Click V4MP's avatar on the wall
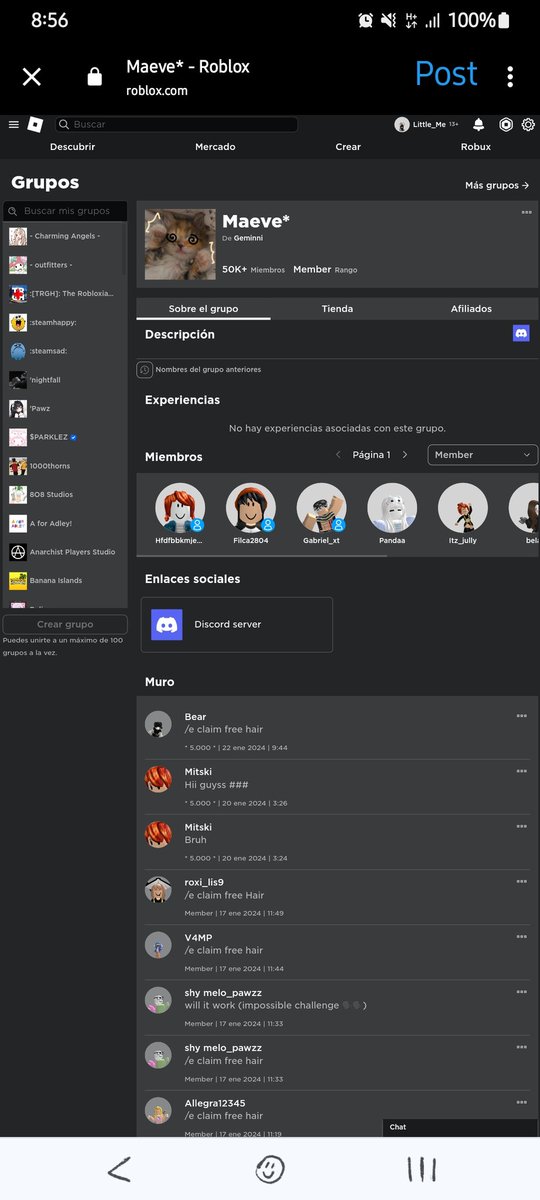Screen dimensions: 540x1200 [x=158, y=945]
